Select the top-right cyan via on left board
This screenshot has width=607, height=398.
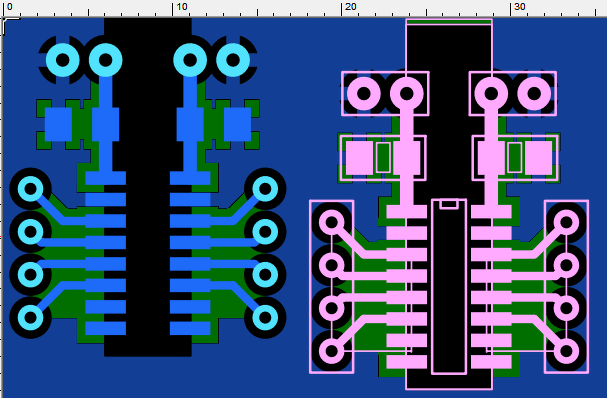pos(233,60)
